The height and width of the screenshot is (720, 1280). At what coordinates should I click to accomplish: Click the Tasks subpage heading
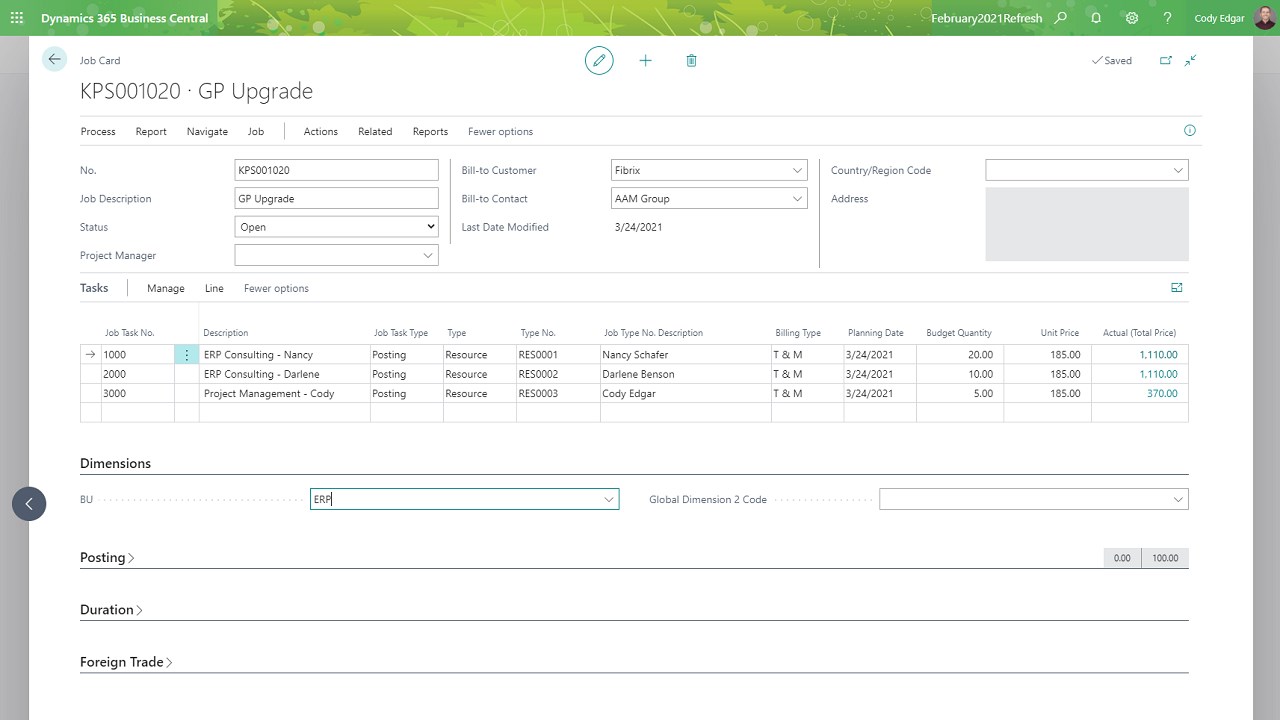coord(94,288)
